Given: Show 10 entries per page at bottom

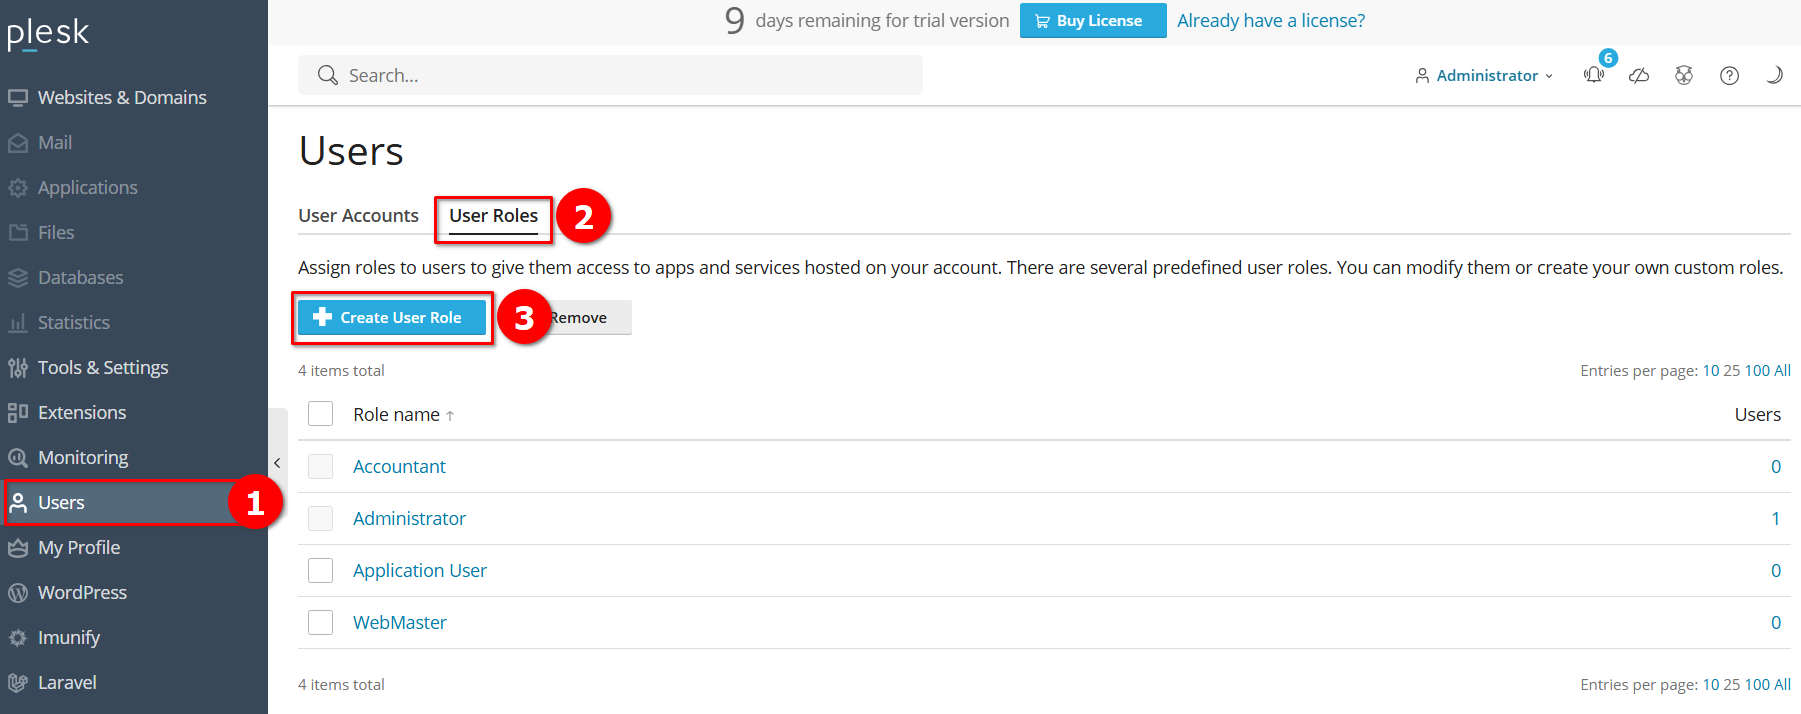Looking at the screenshot, I should tap(1711, 685).
